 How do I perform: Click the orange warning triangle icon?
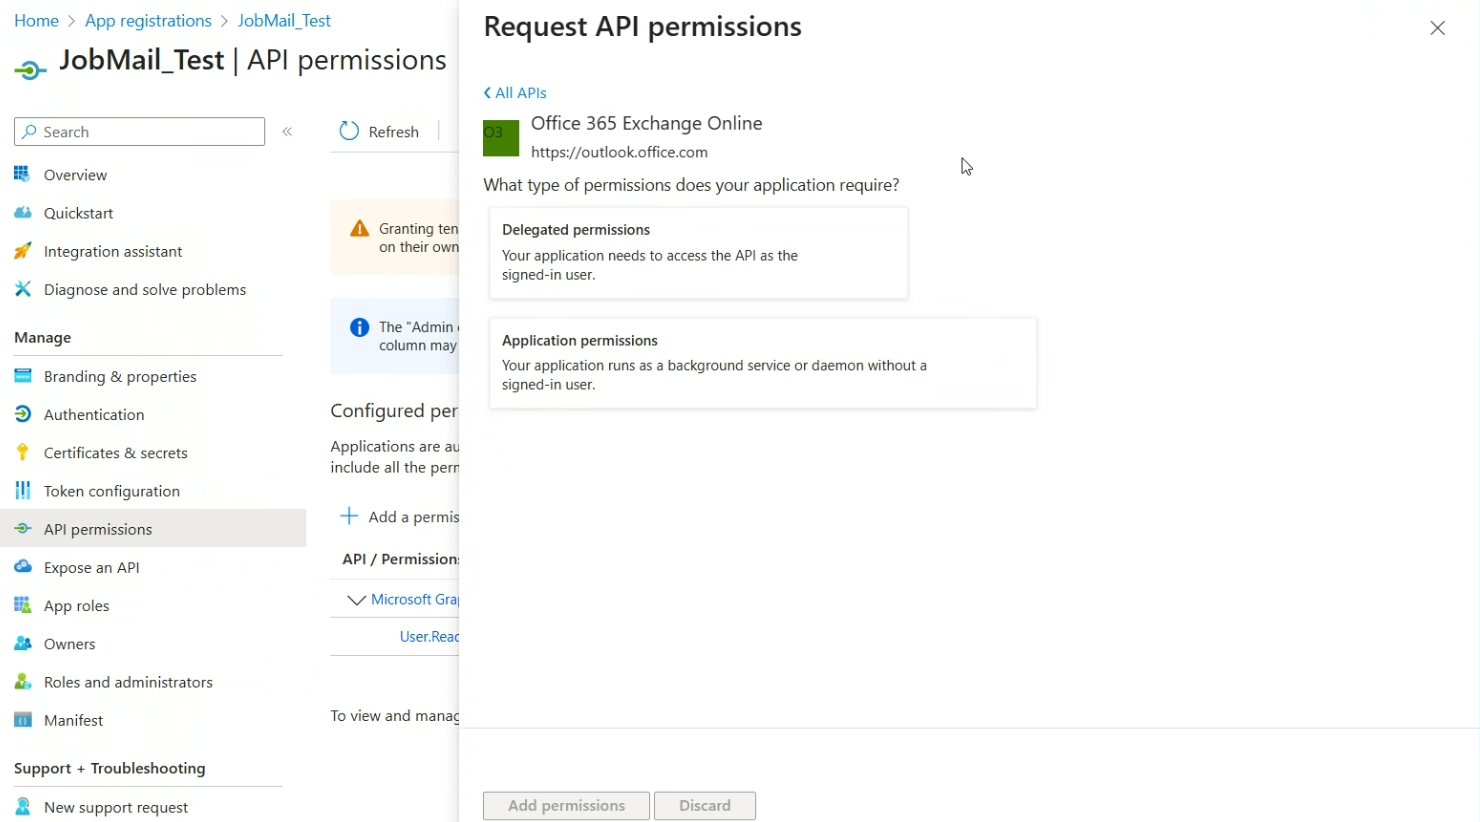pos(360,229)
